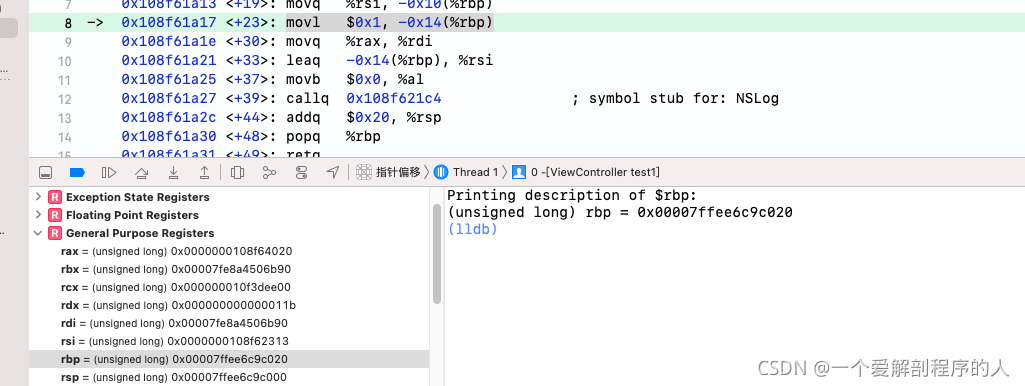Expand Exception State Registers
The height and width of the screenshot is (386, 1025).
tap(38, 197)
